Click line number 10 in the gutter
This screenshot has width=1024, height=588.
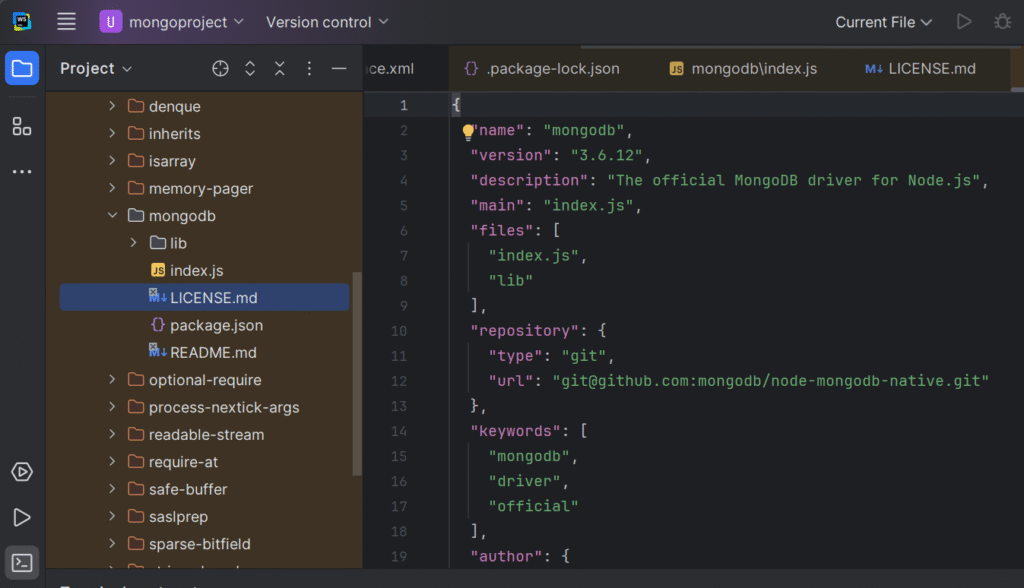pyautogui.click(x=399, y=331)
